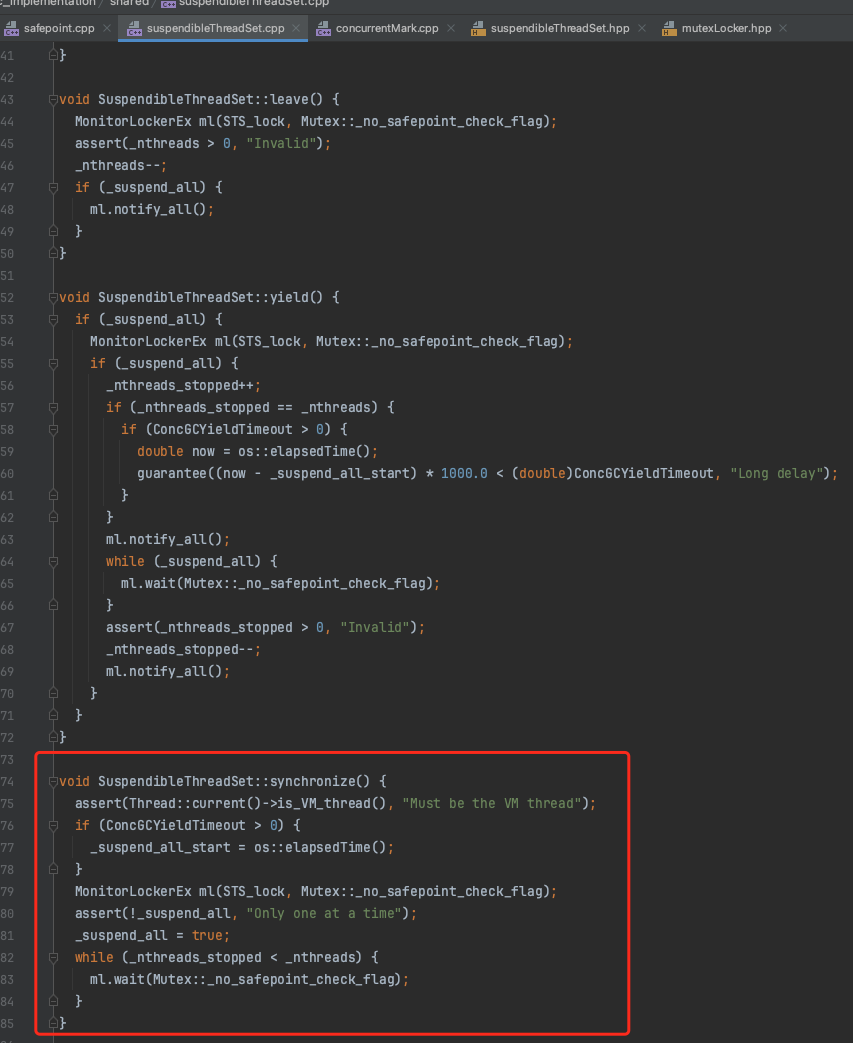Fold the ConcGCYieldTimeout check in synchronize()

pos(52,825)
